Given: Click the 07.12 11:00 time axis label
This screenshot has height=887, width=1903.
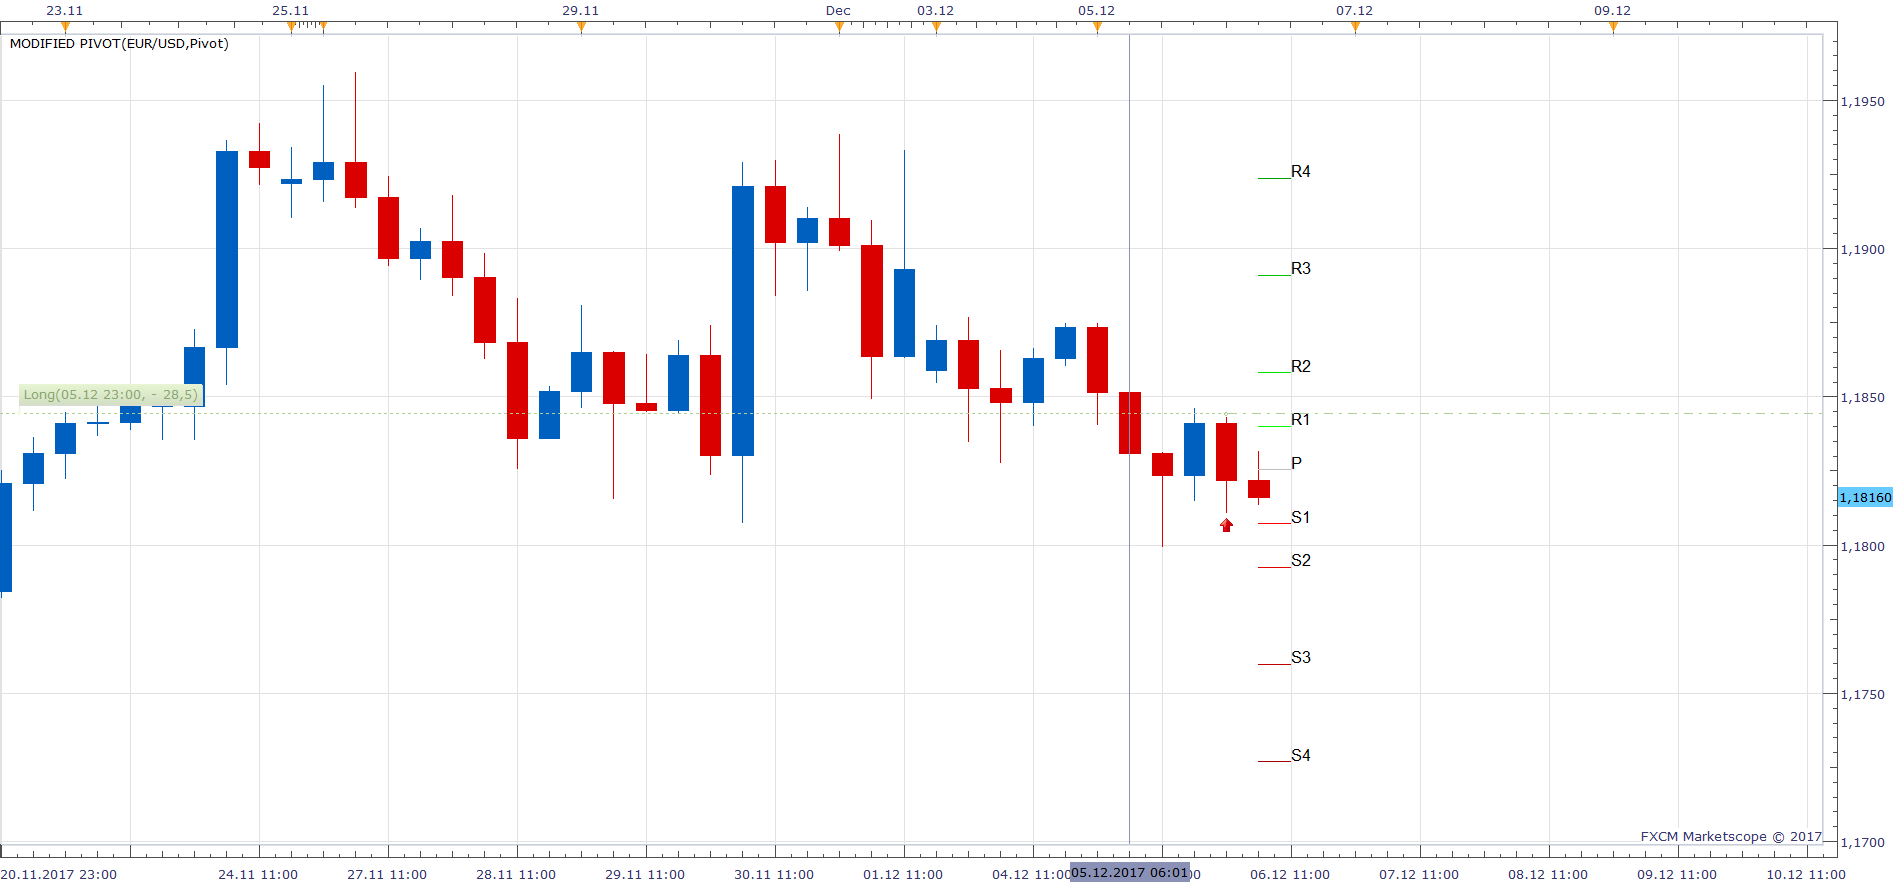Looking at the screenshot, I should point(1419,875).
